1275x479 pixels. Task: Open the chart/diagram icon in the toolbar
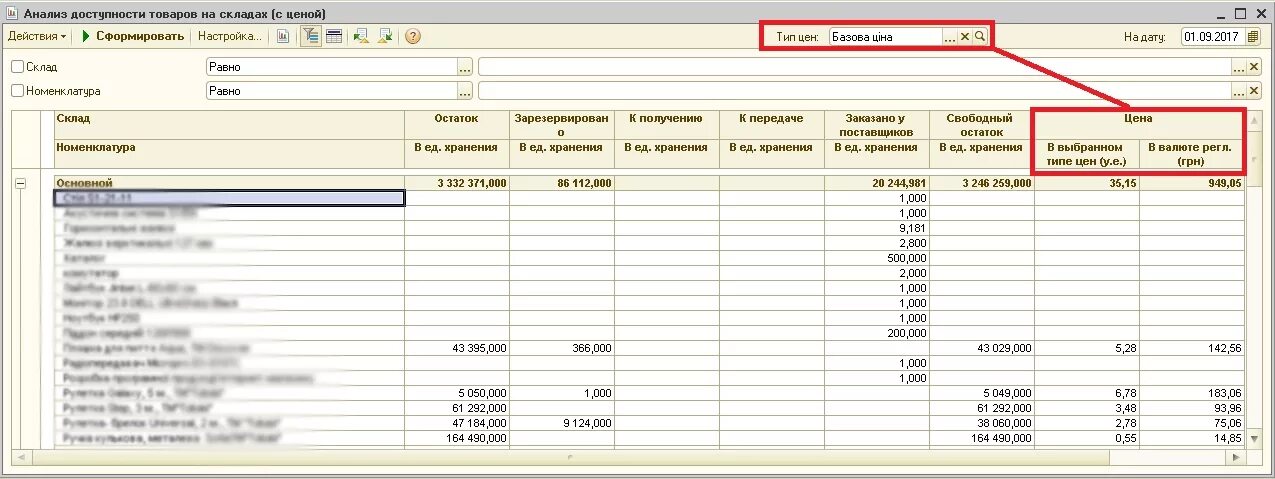pyautogui.click(x=283, y=36)
